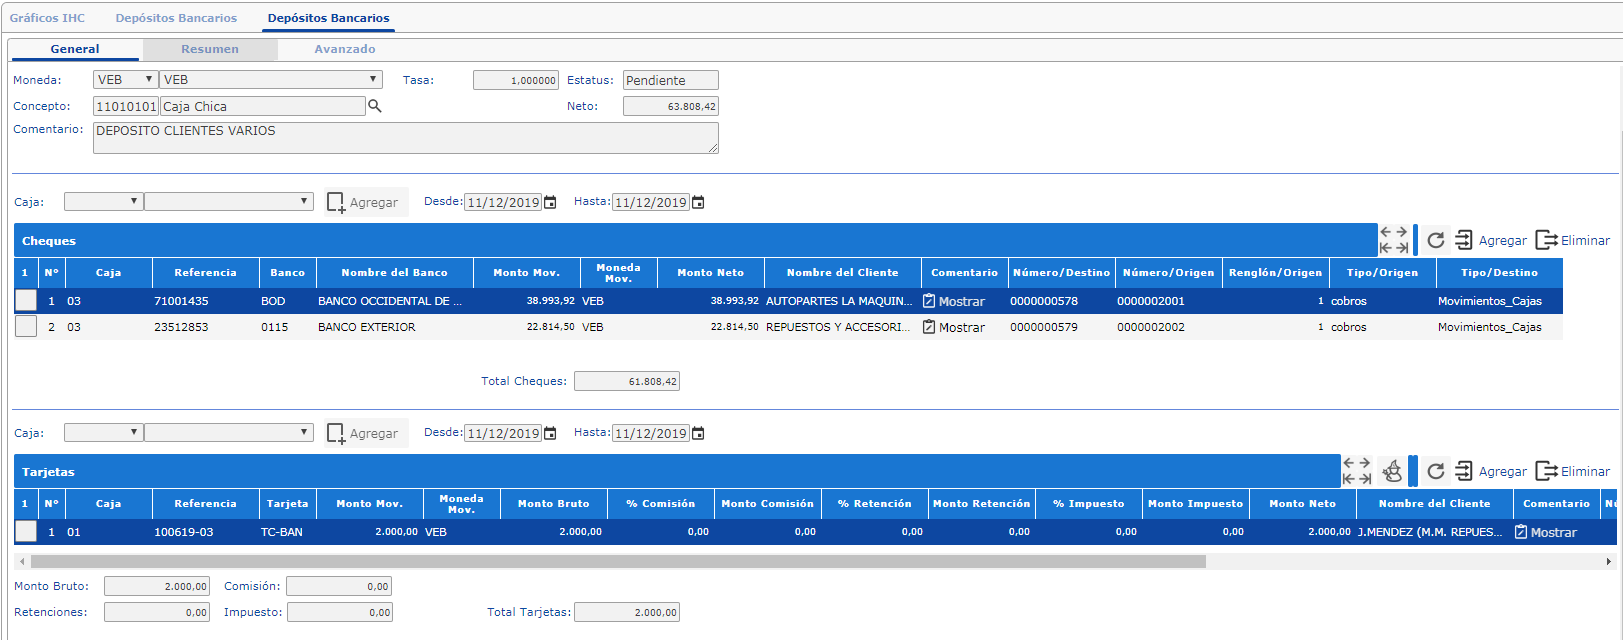This screenshot has width=1623, height=640.
Task: Sort by Tarjeta column header
Action: tap(288, 503)
